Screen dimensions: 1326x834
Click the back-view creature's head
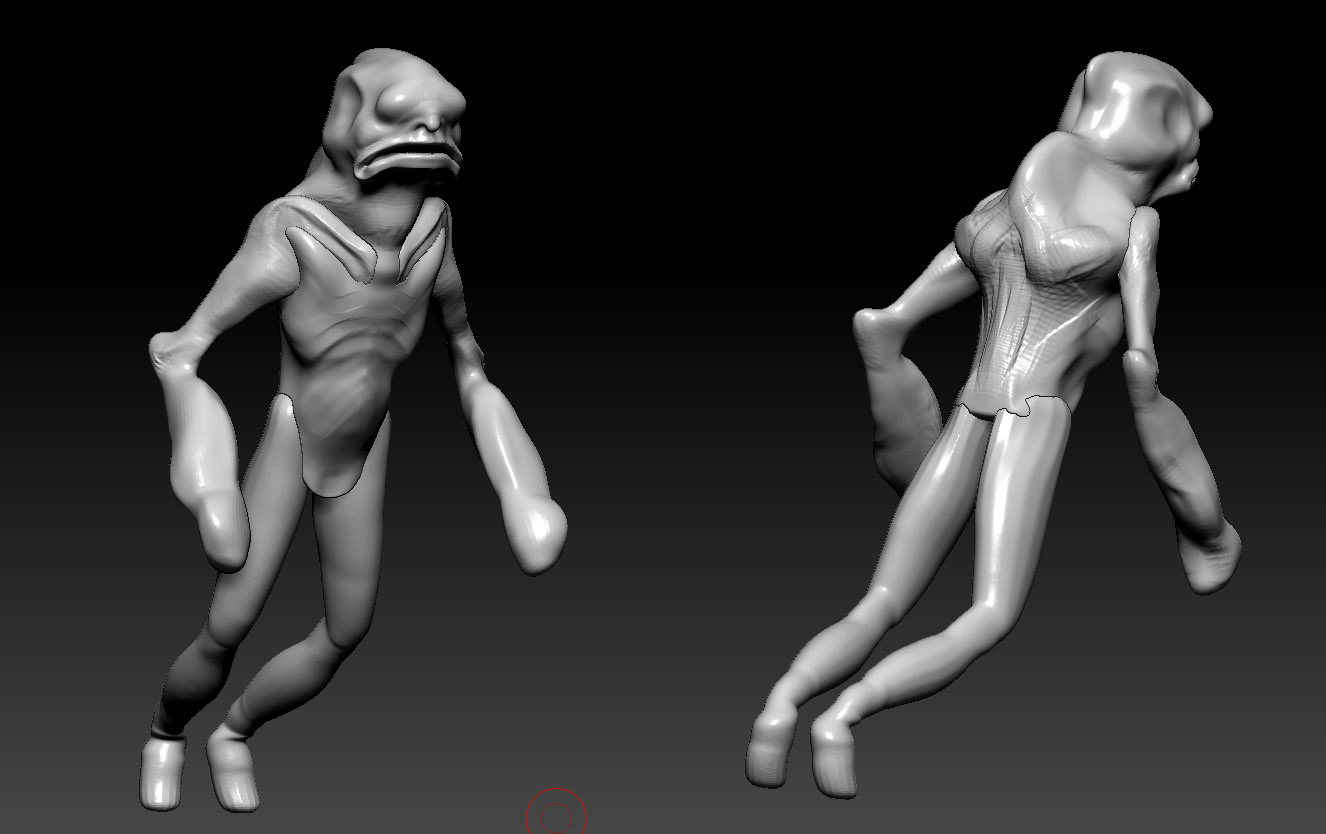(1138, 125)
